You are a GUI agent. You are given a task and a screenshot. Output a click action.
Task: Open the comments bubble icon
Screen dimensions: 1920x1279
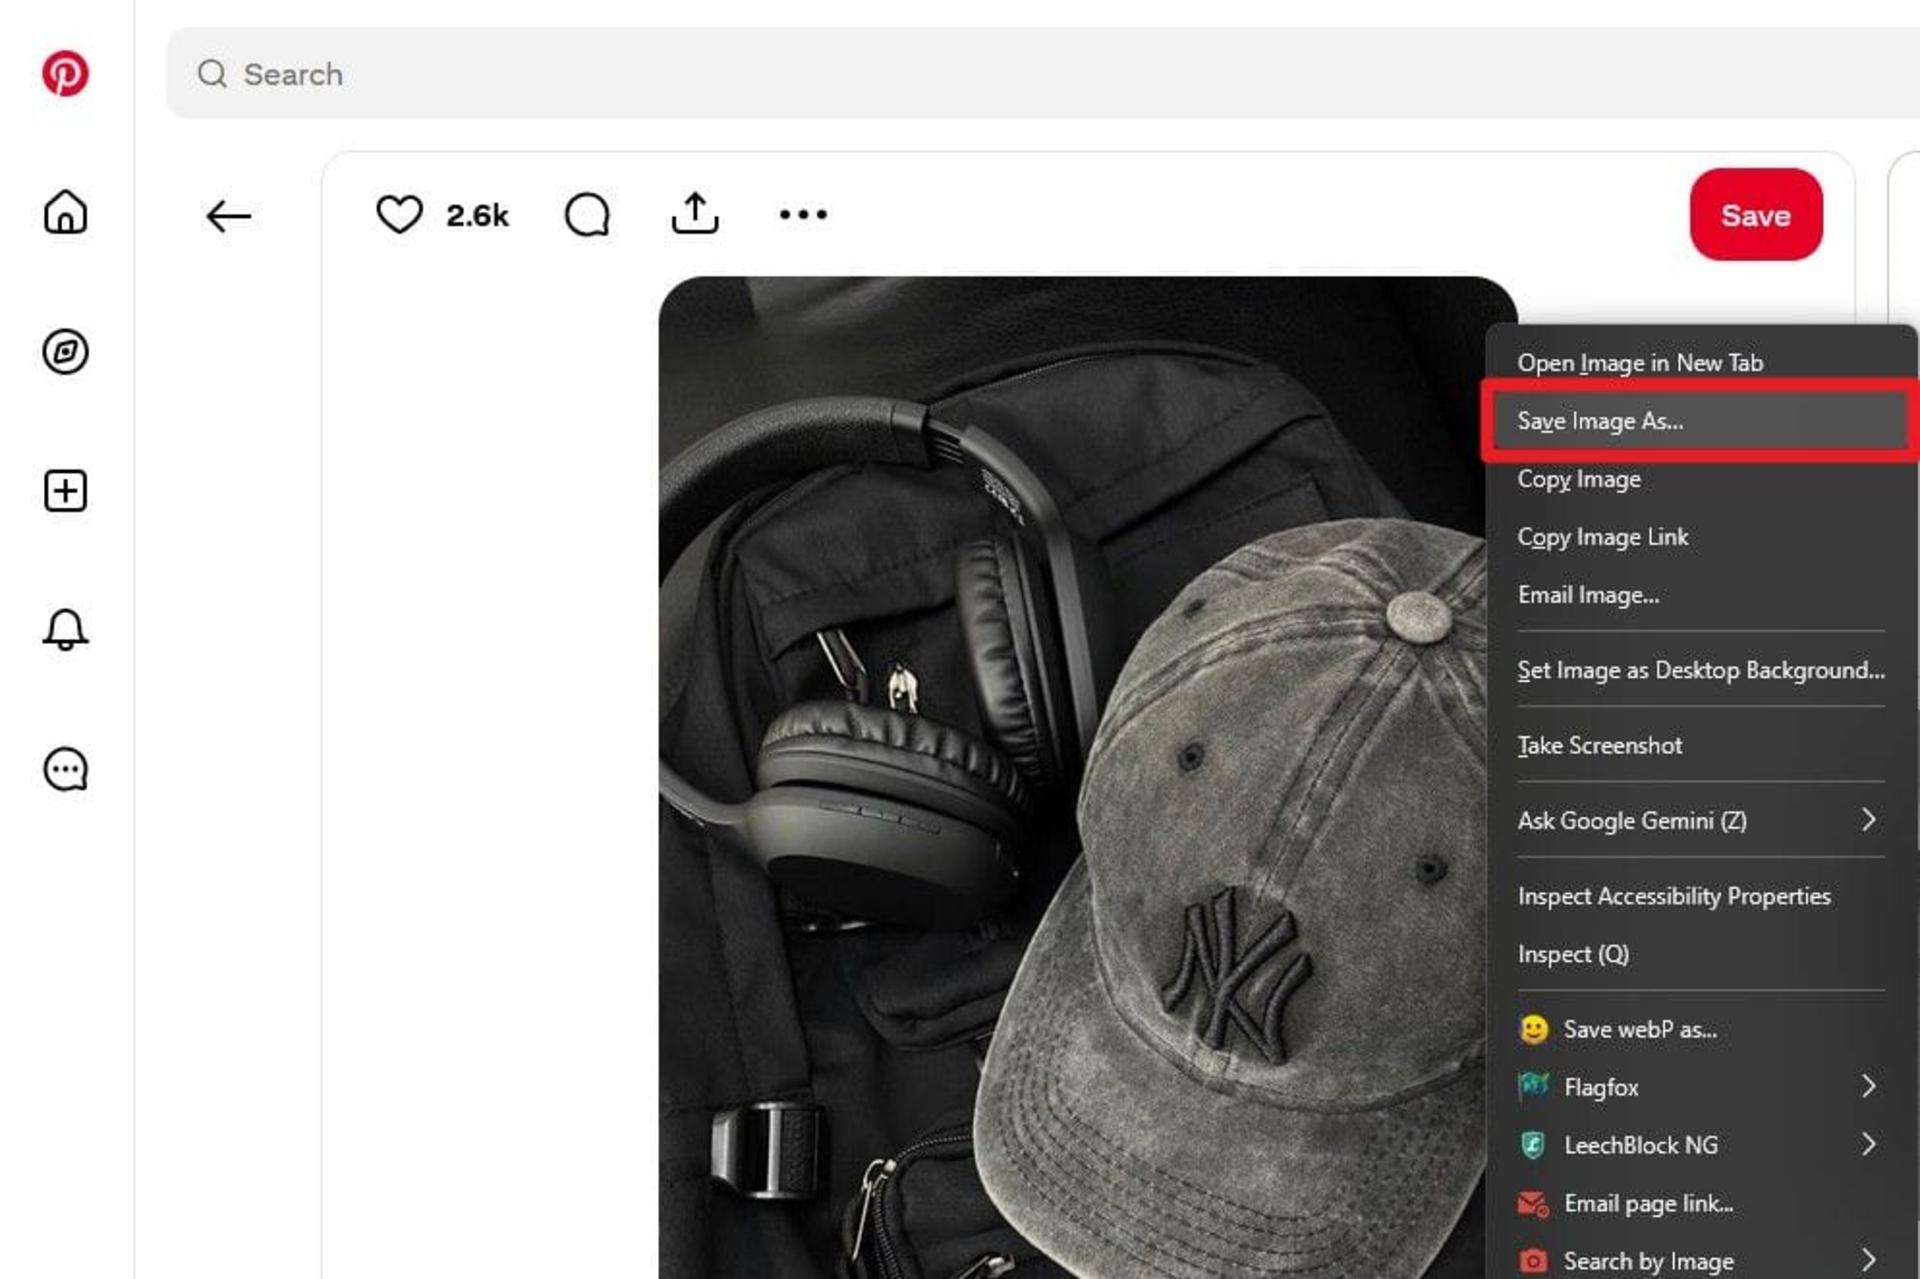coord(587,214)
